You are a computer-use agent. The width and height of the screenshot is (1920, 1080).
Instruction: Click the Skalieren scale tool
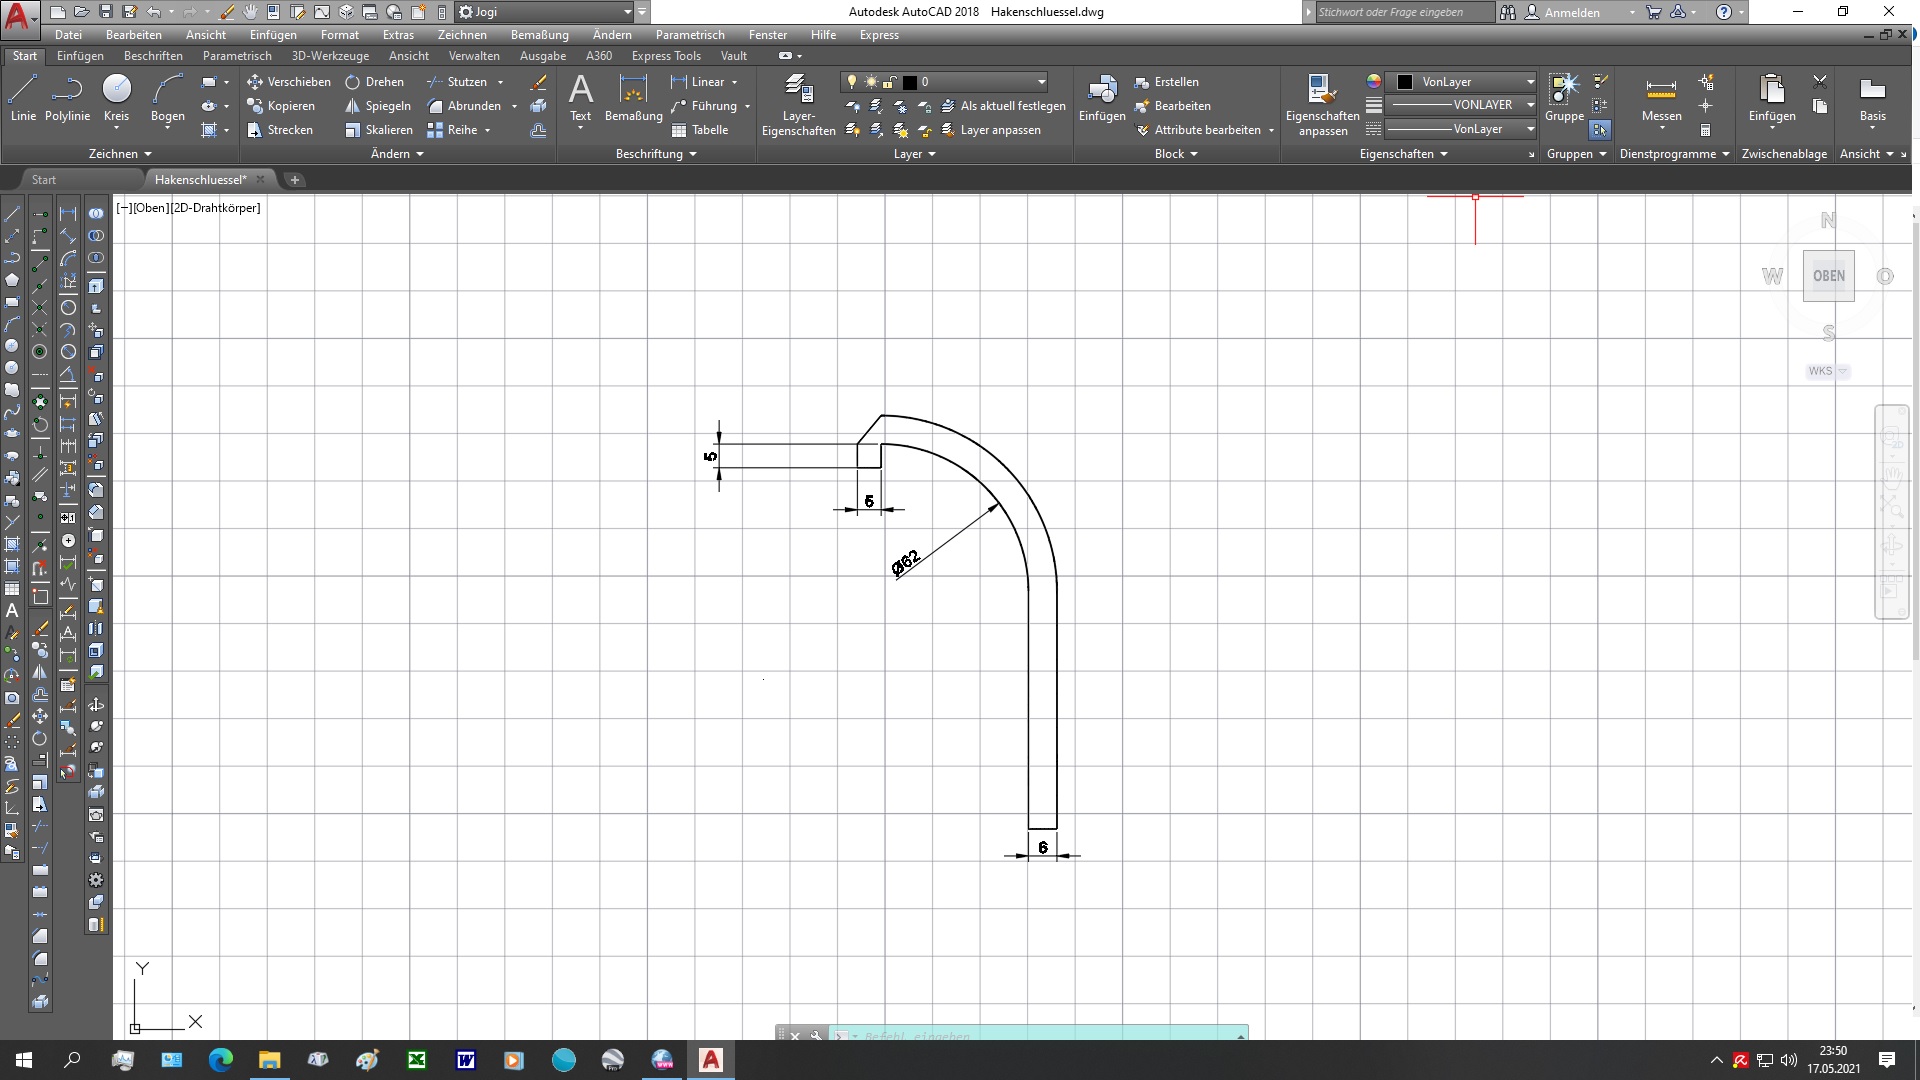(x=379, y=130)
